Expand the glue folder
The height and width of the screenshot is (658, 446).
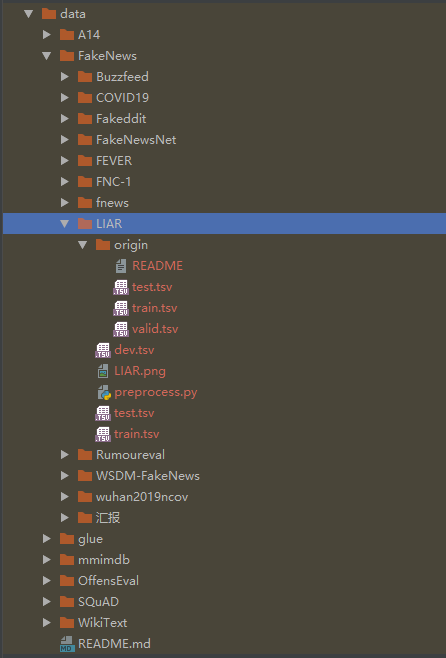pos(47,538)
